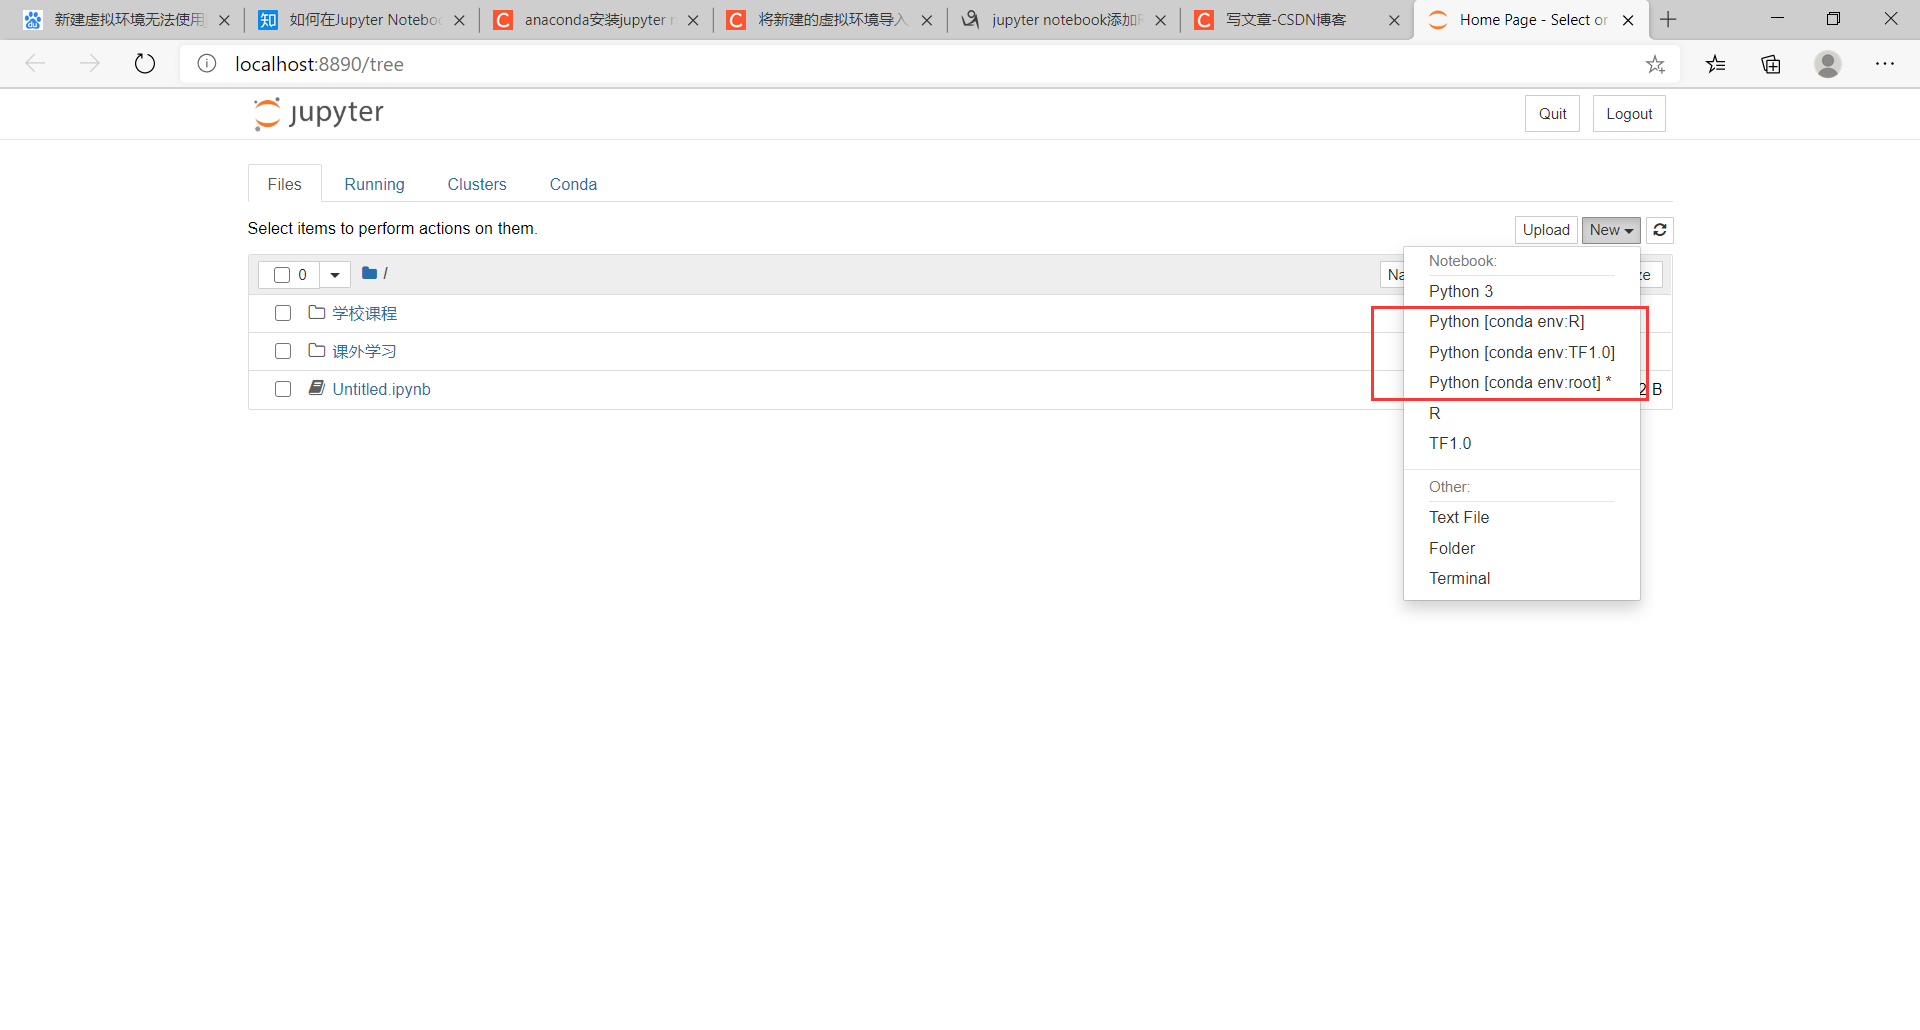Tick the Untitled.ipynb checkbox
This screenshot has width=1920, height=1030.
[x=283, y=389]
